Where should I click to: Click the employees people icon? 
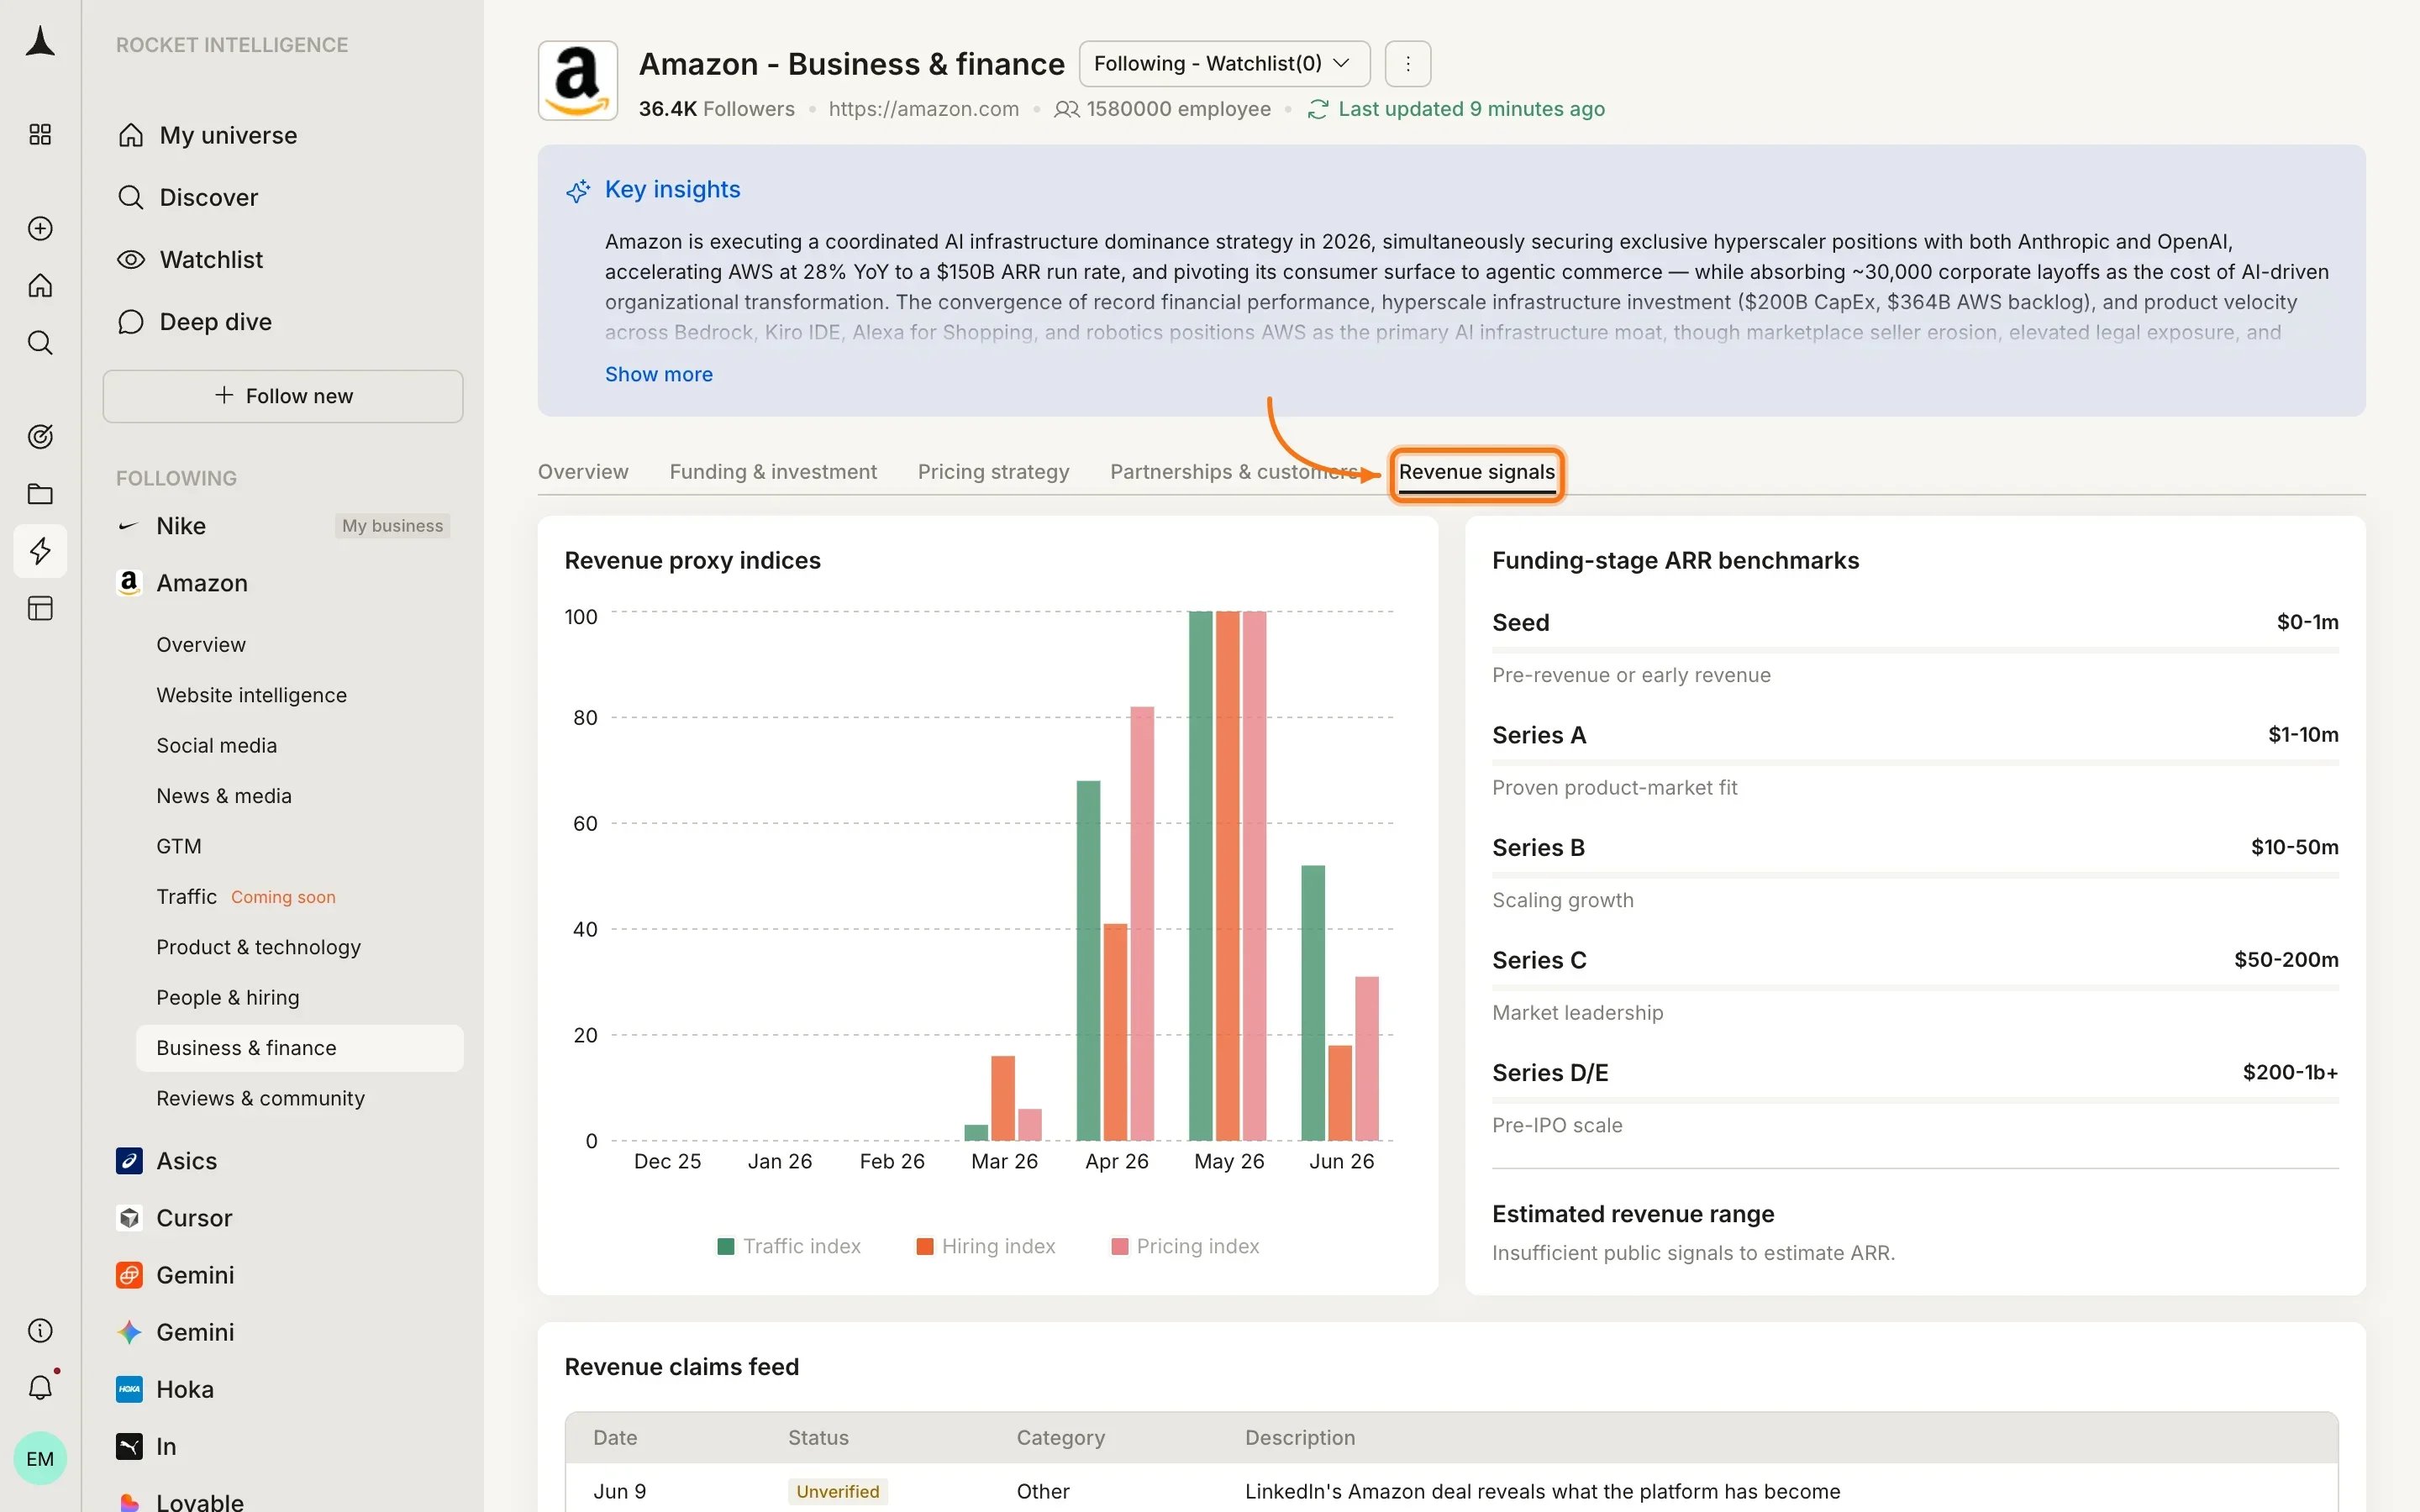(1067, 109)
